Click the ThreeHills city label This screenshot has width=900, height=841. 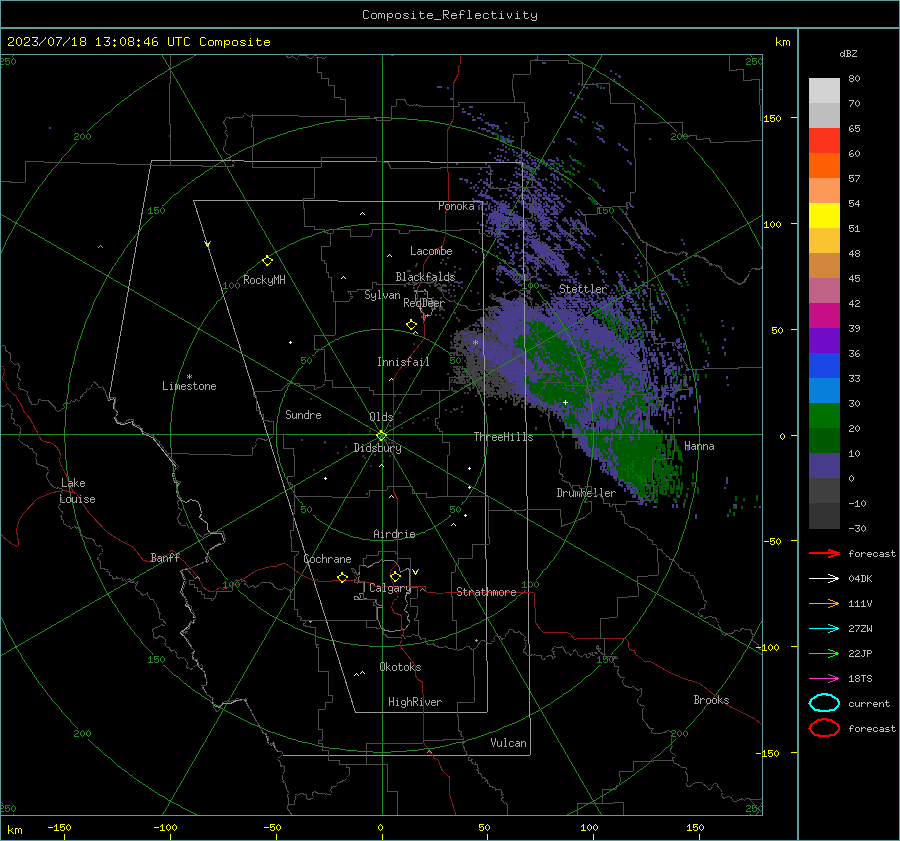(x=503, y=437)
